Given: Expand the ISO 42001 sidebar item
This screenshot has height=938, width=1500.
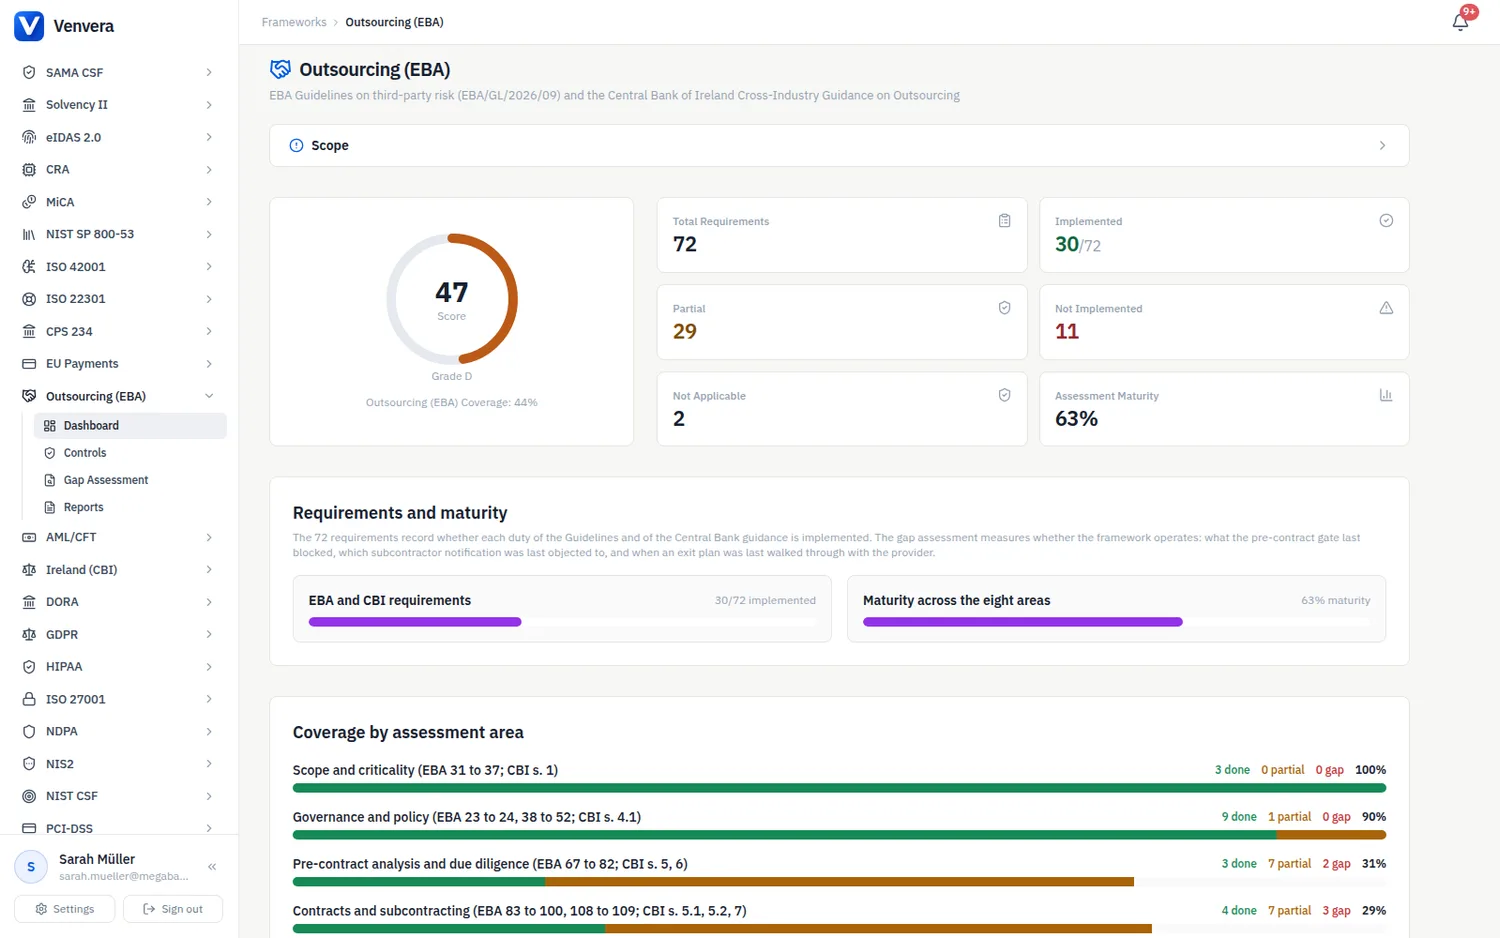Looking at the screenshot, I should point(119,267).
